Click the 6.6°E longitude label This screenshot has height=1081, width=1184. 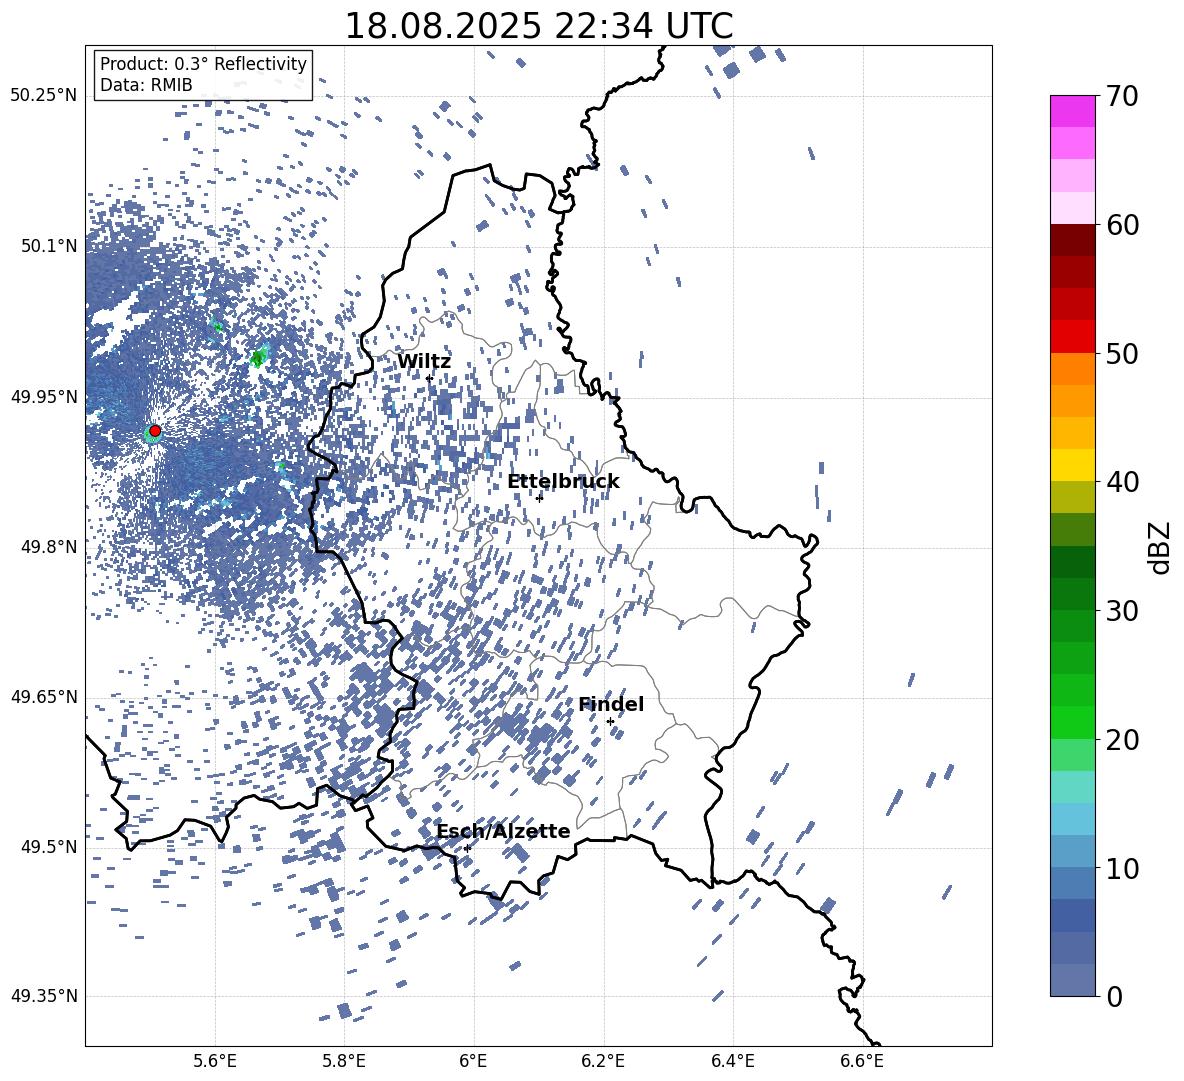click(x=862, y=1061)
